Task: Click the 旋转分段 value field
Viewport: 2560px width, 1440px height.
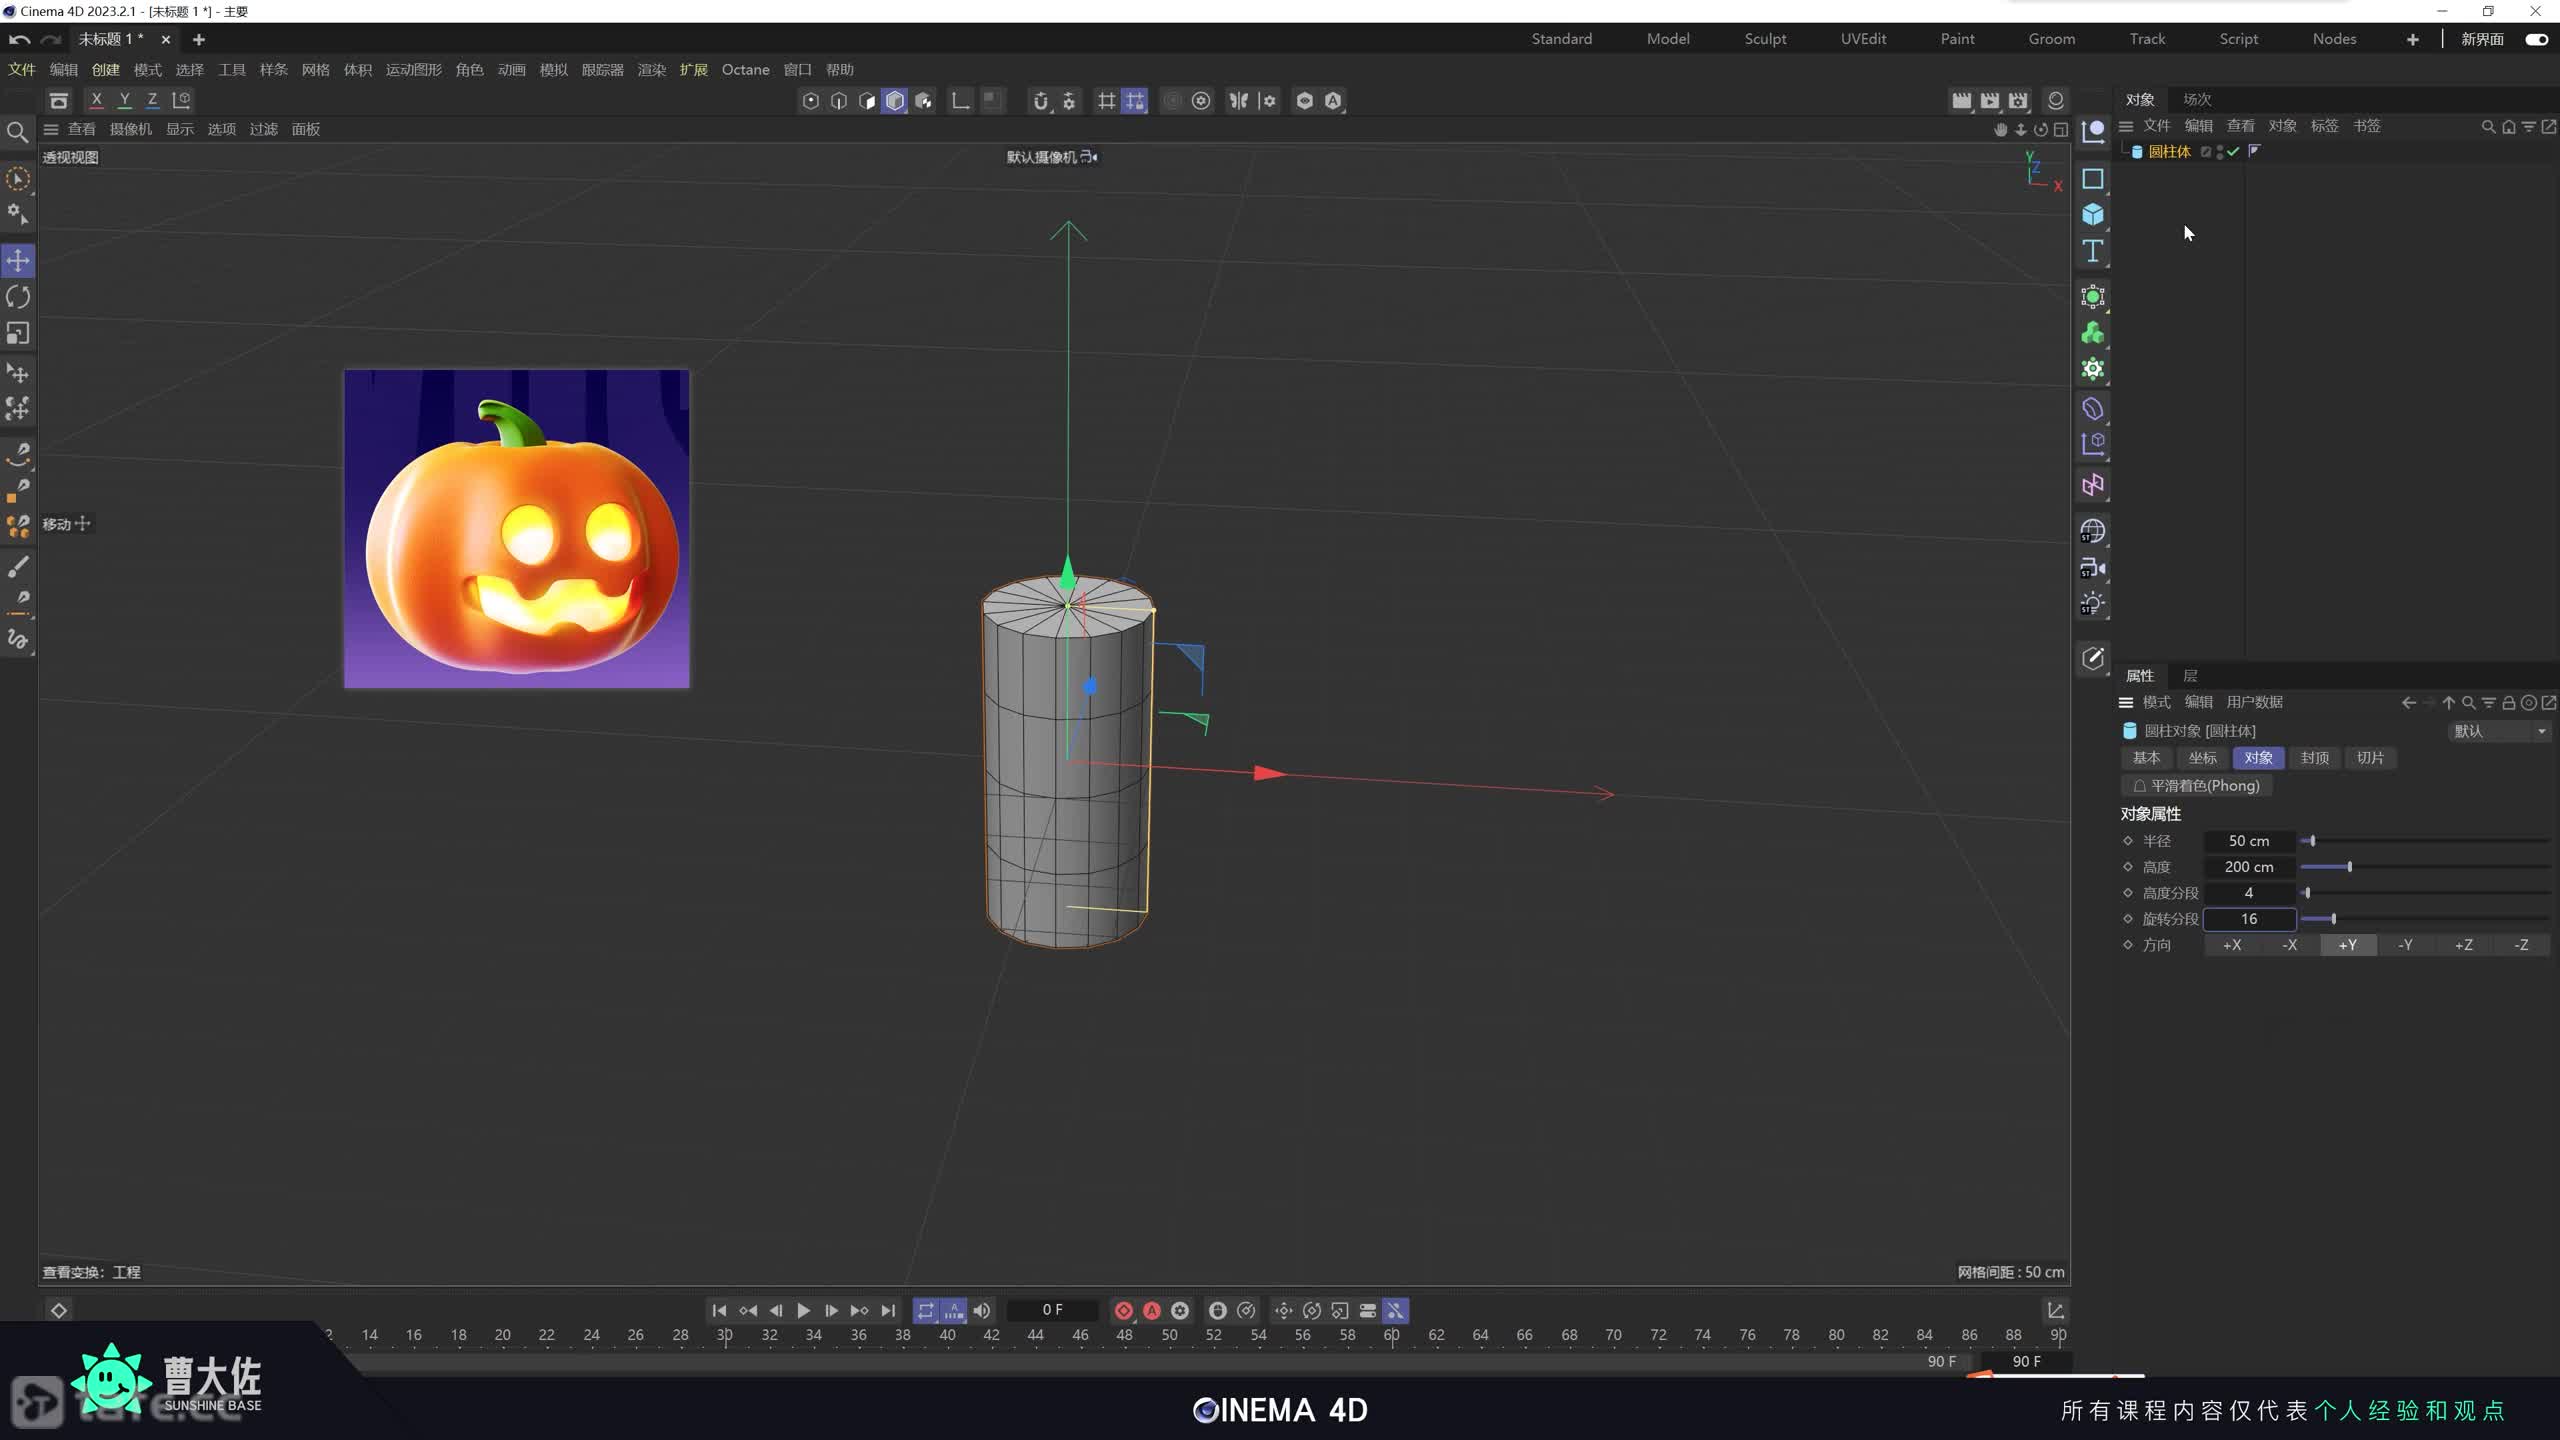Action: click(2248, 919)
